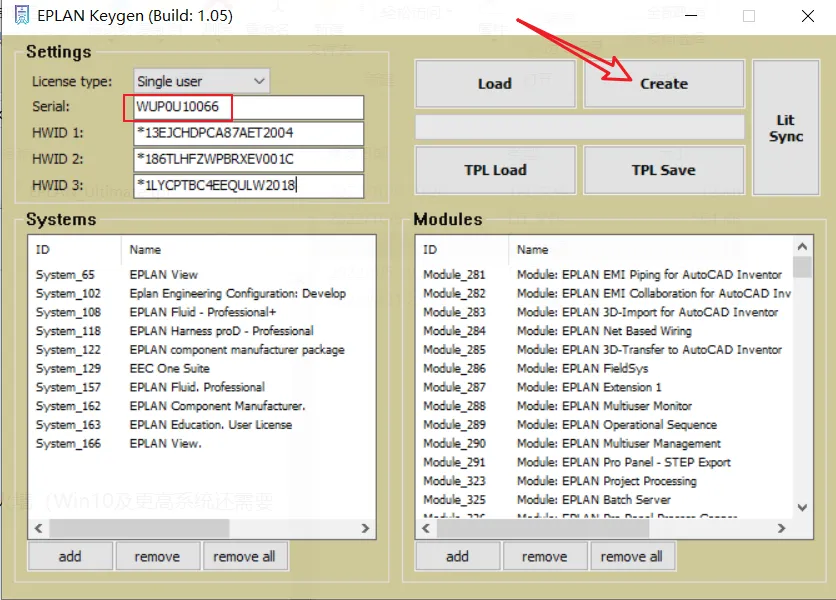Click the Modules list ID column header
The height and width of the screenshot is (600, 836).
(462, 250)
